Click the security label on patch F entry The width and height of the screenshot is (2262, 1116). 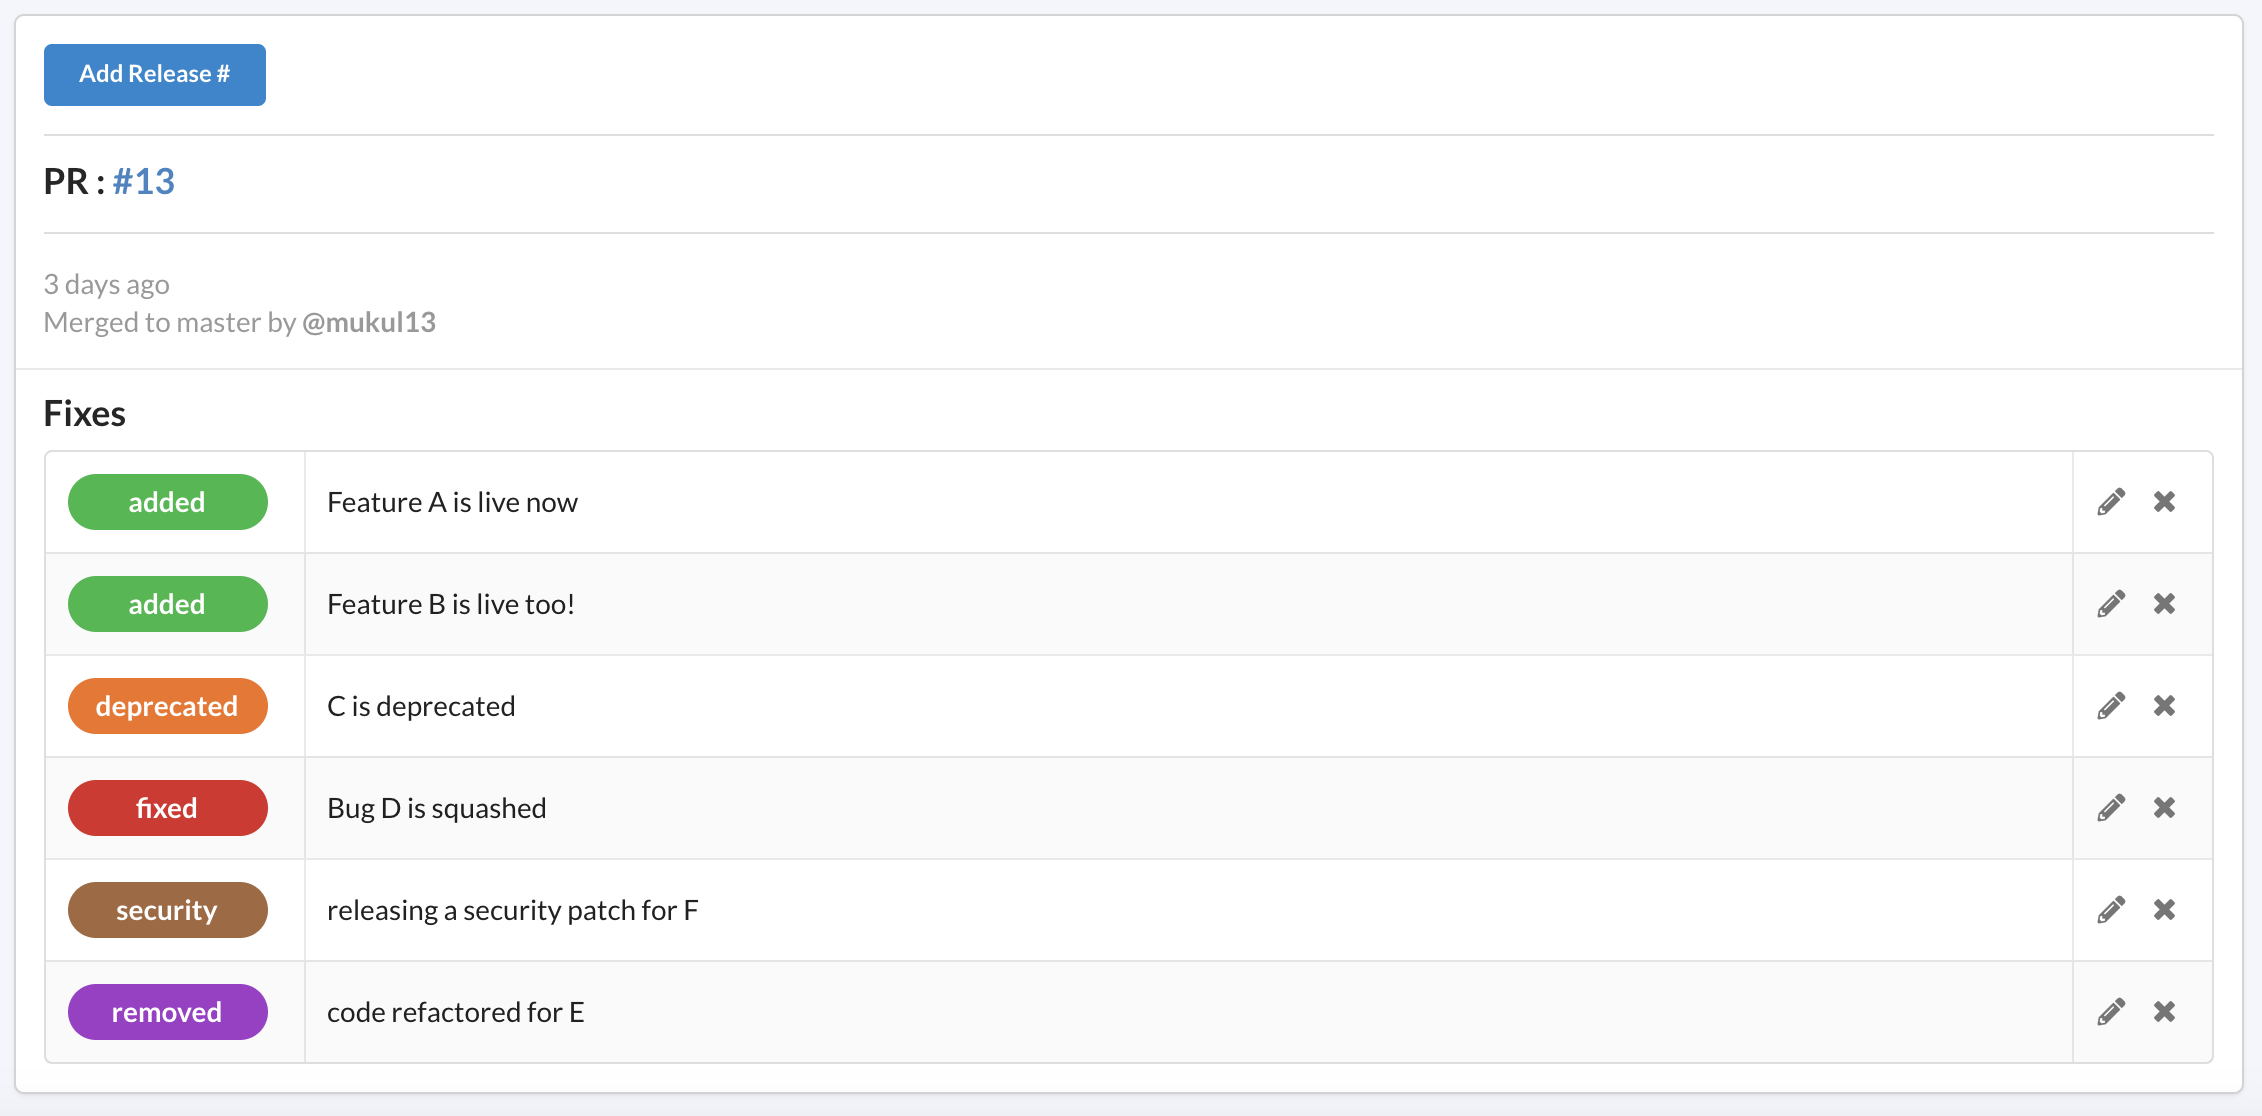pyautogui.click(x=167, y=910)
